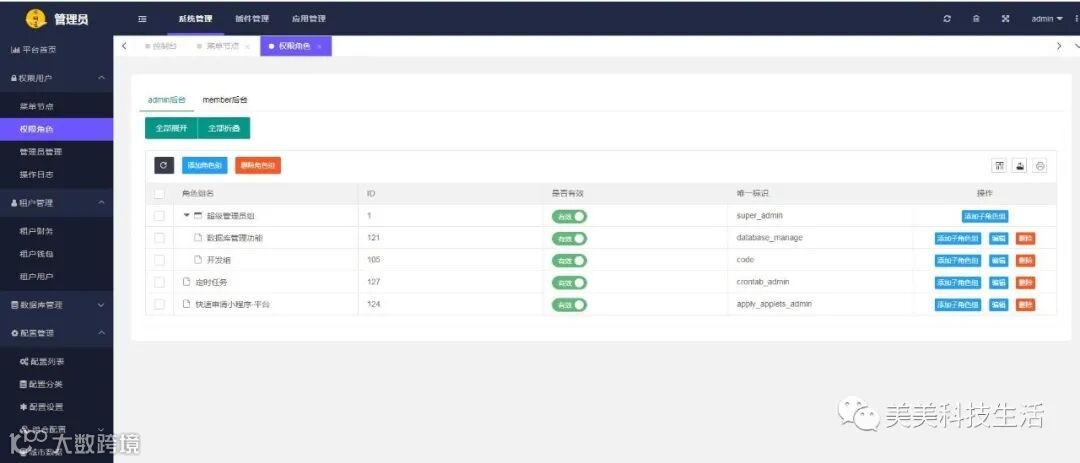Image resolution: width=1080 pixels, height=463 pixels.
Task: Click the refresh icon in the top header
Action: pos(947,19)
